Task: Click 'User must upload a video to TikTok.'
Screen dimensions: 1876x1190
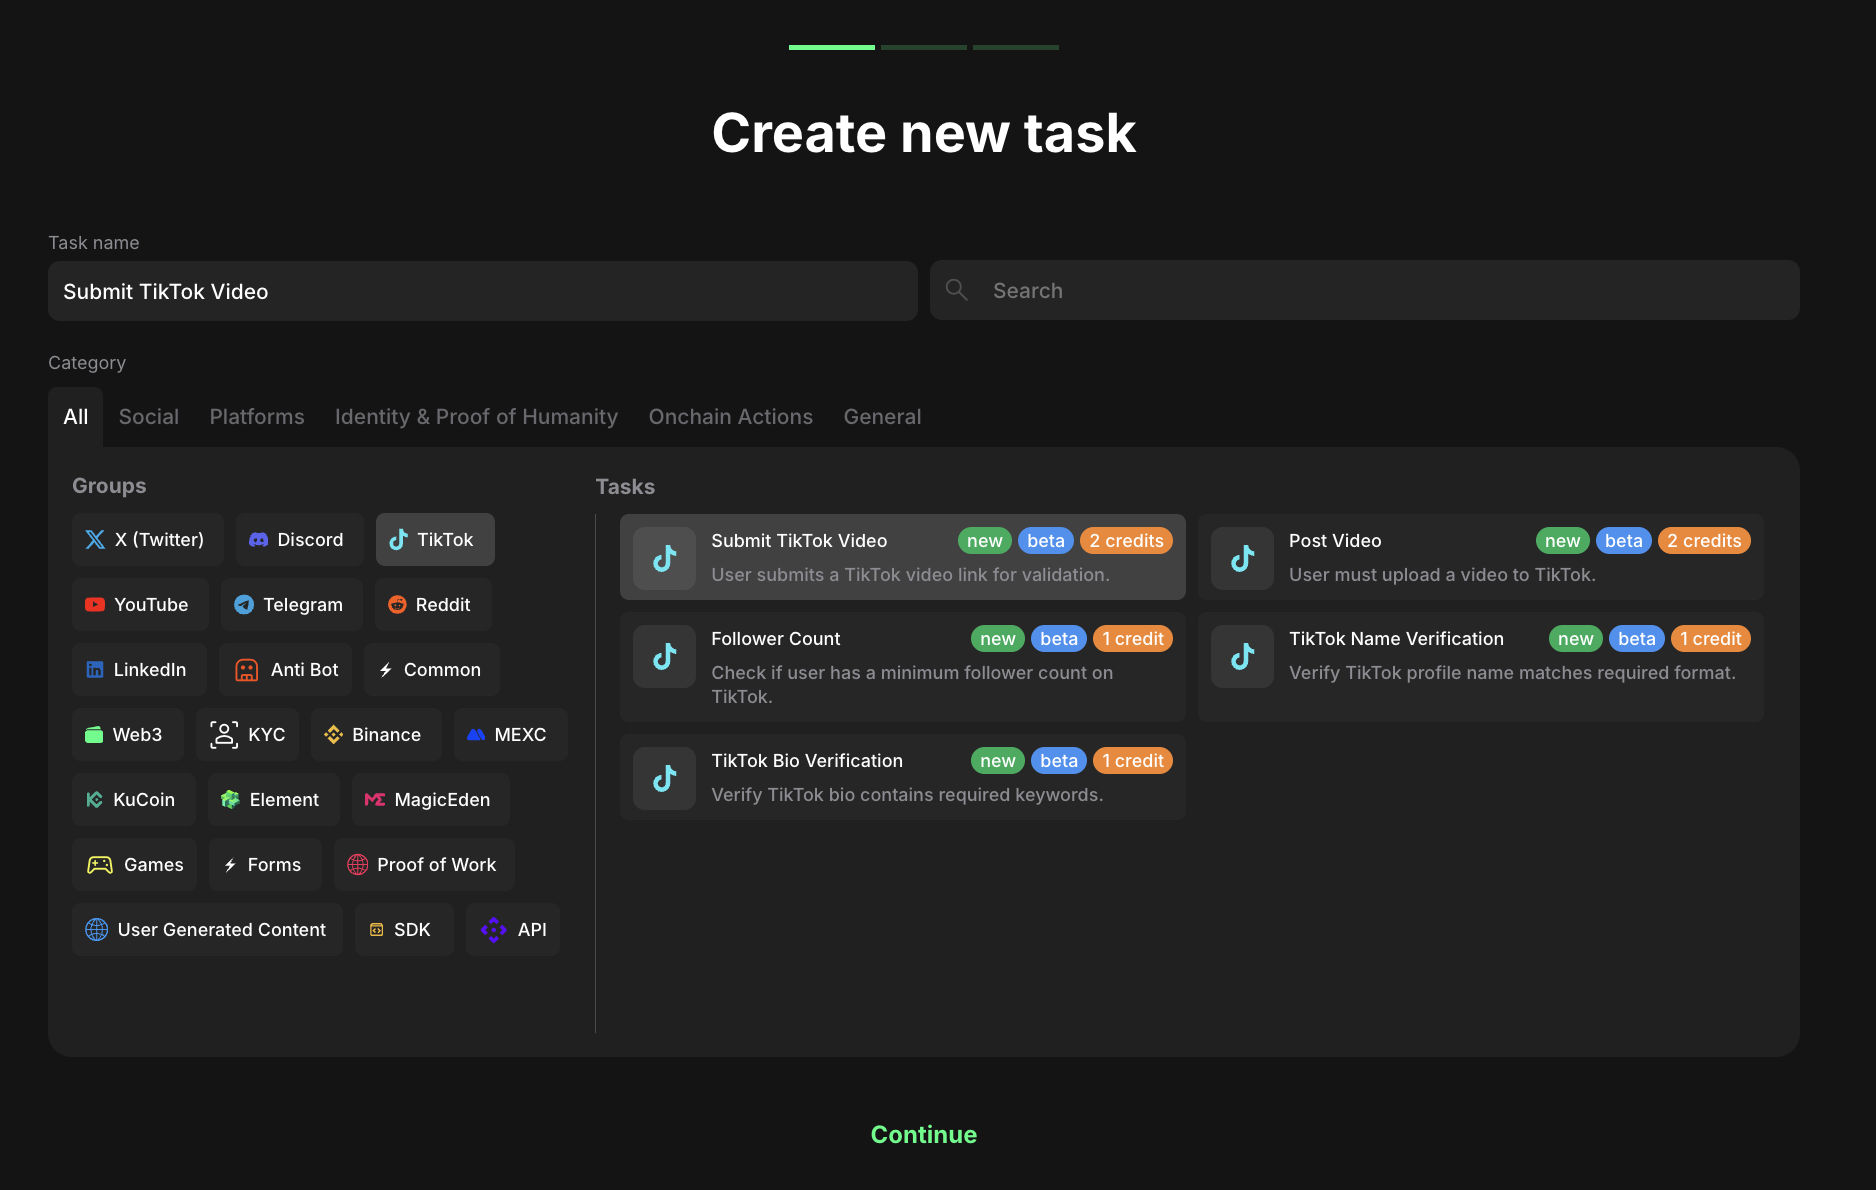Action: (1442, 575)
